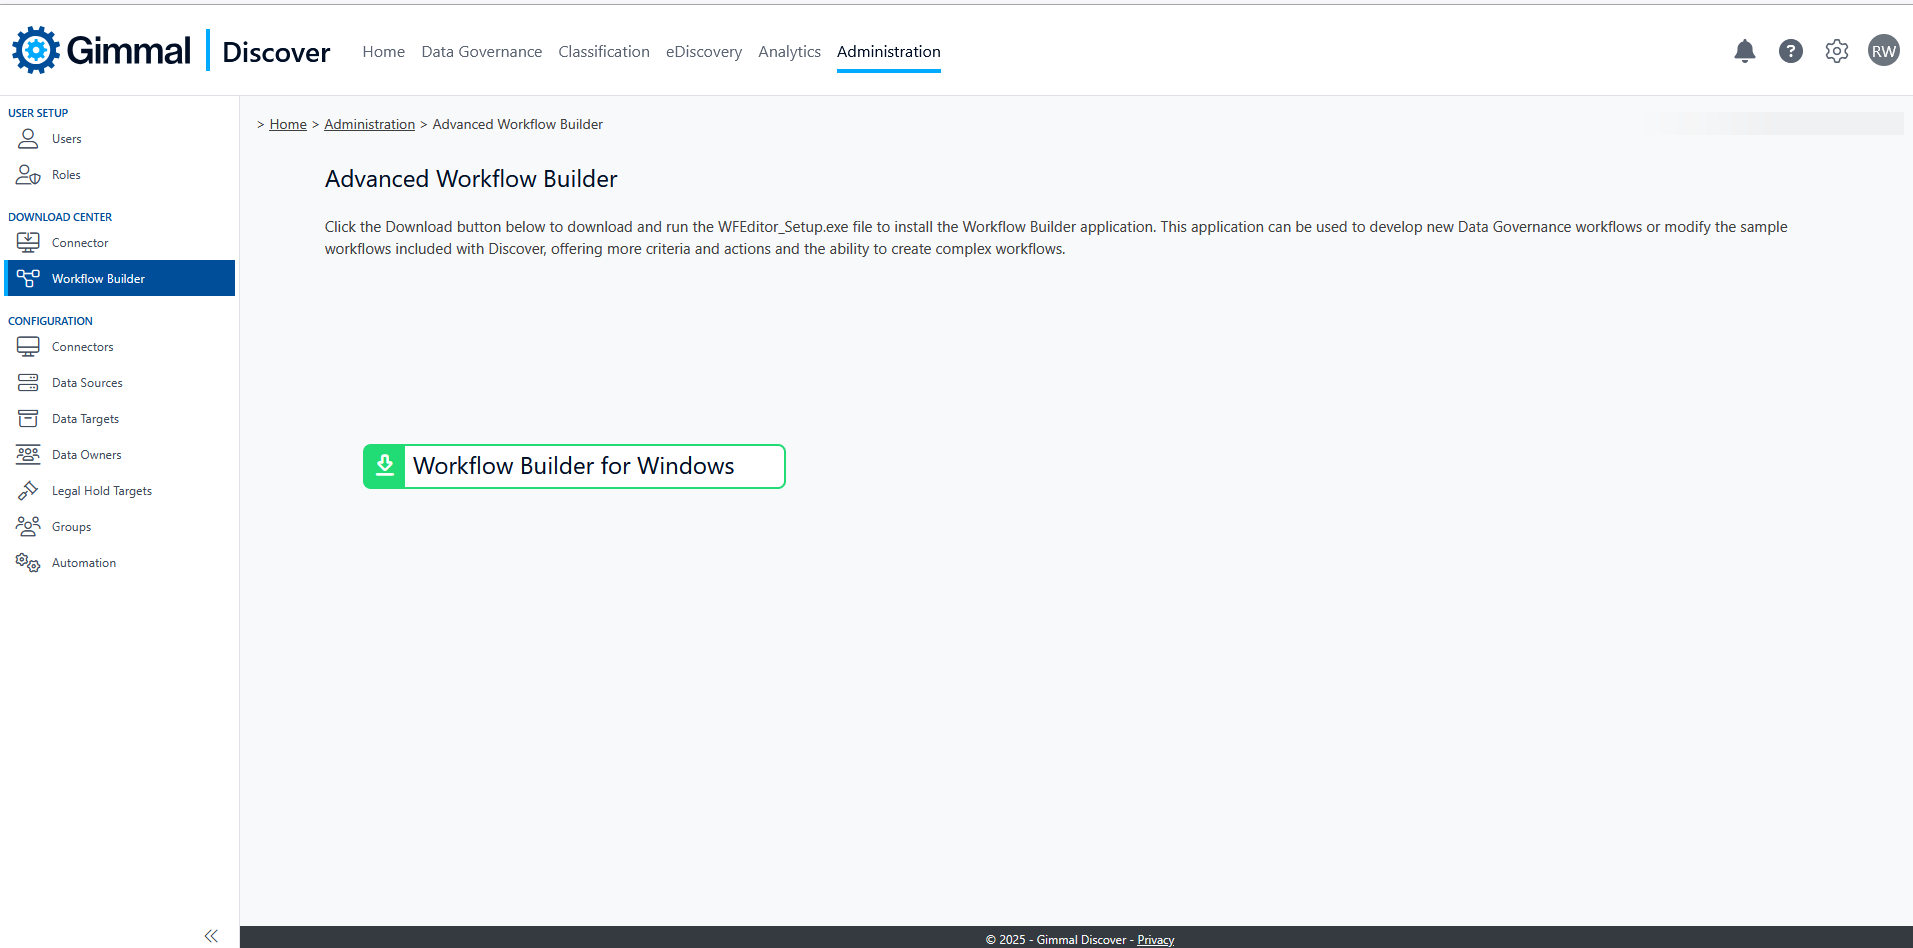Select Data Sources in the sidebar
This screenshot has width=1913, height=948.
(x=87, y=383)
